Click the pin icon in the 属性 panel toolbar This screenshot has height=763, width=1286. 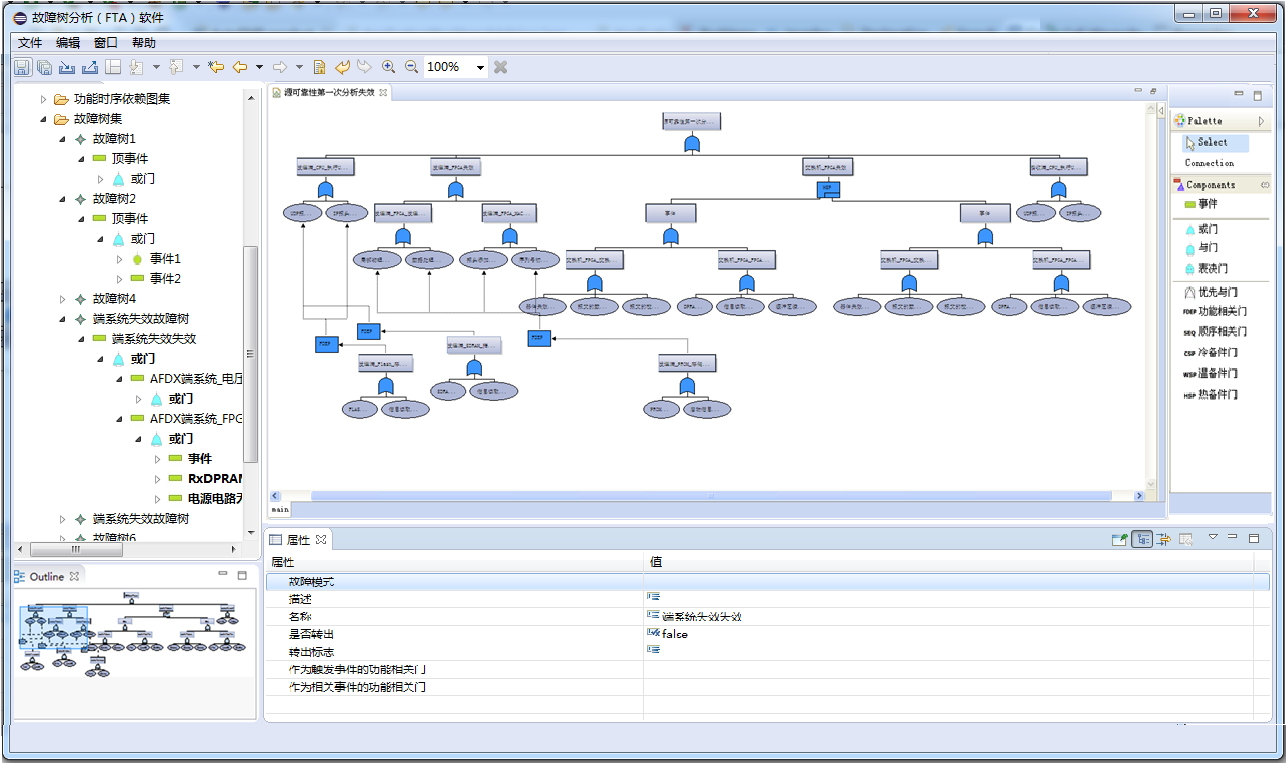point(1120,539)
